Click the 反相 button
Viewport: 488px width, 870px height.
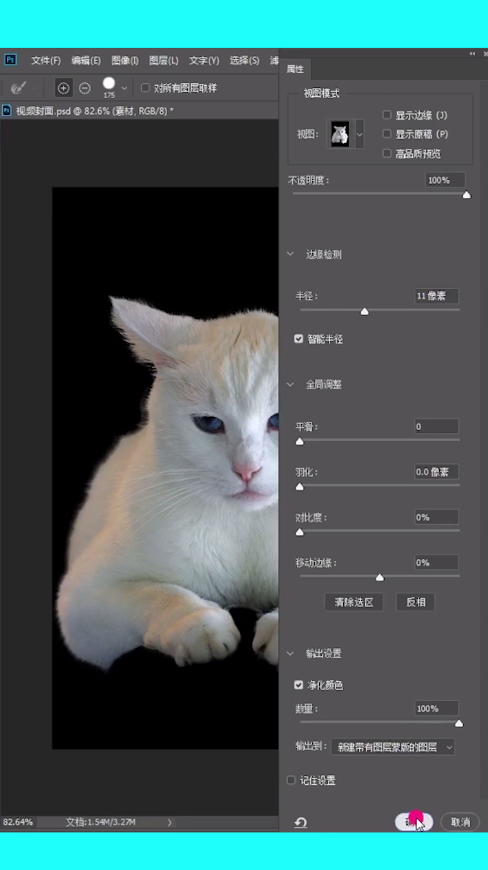pos(415,602)
